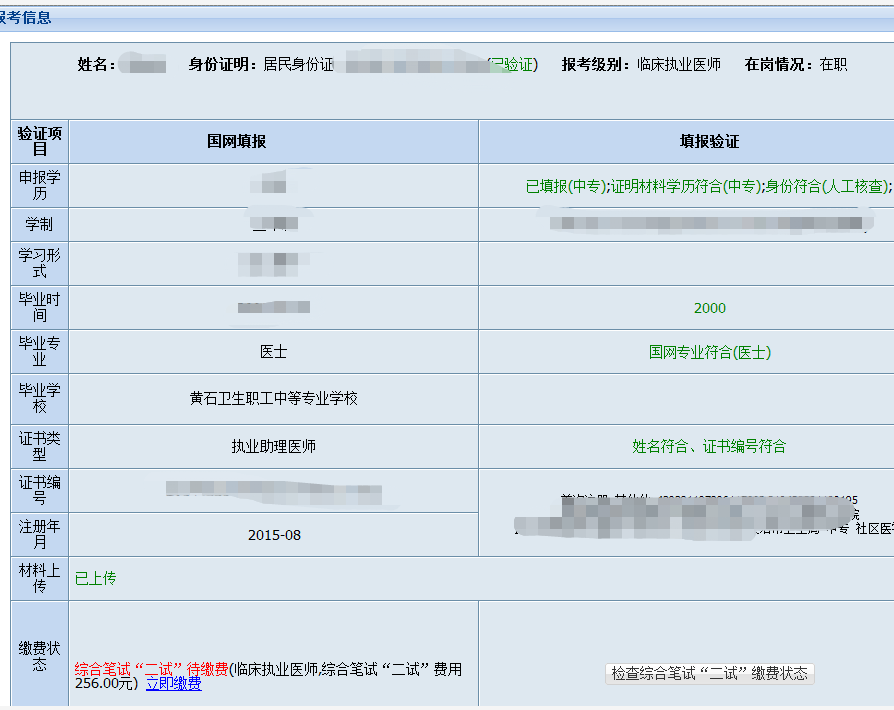Click the 立即缴费 payment link

[x=173, y=685]
